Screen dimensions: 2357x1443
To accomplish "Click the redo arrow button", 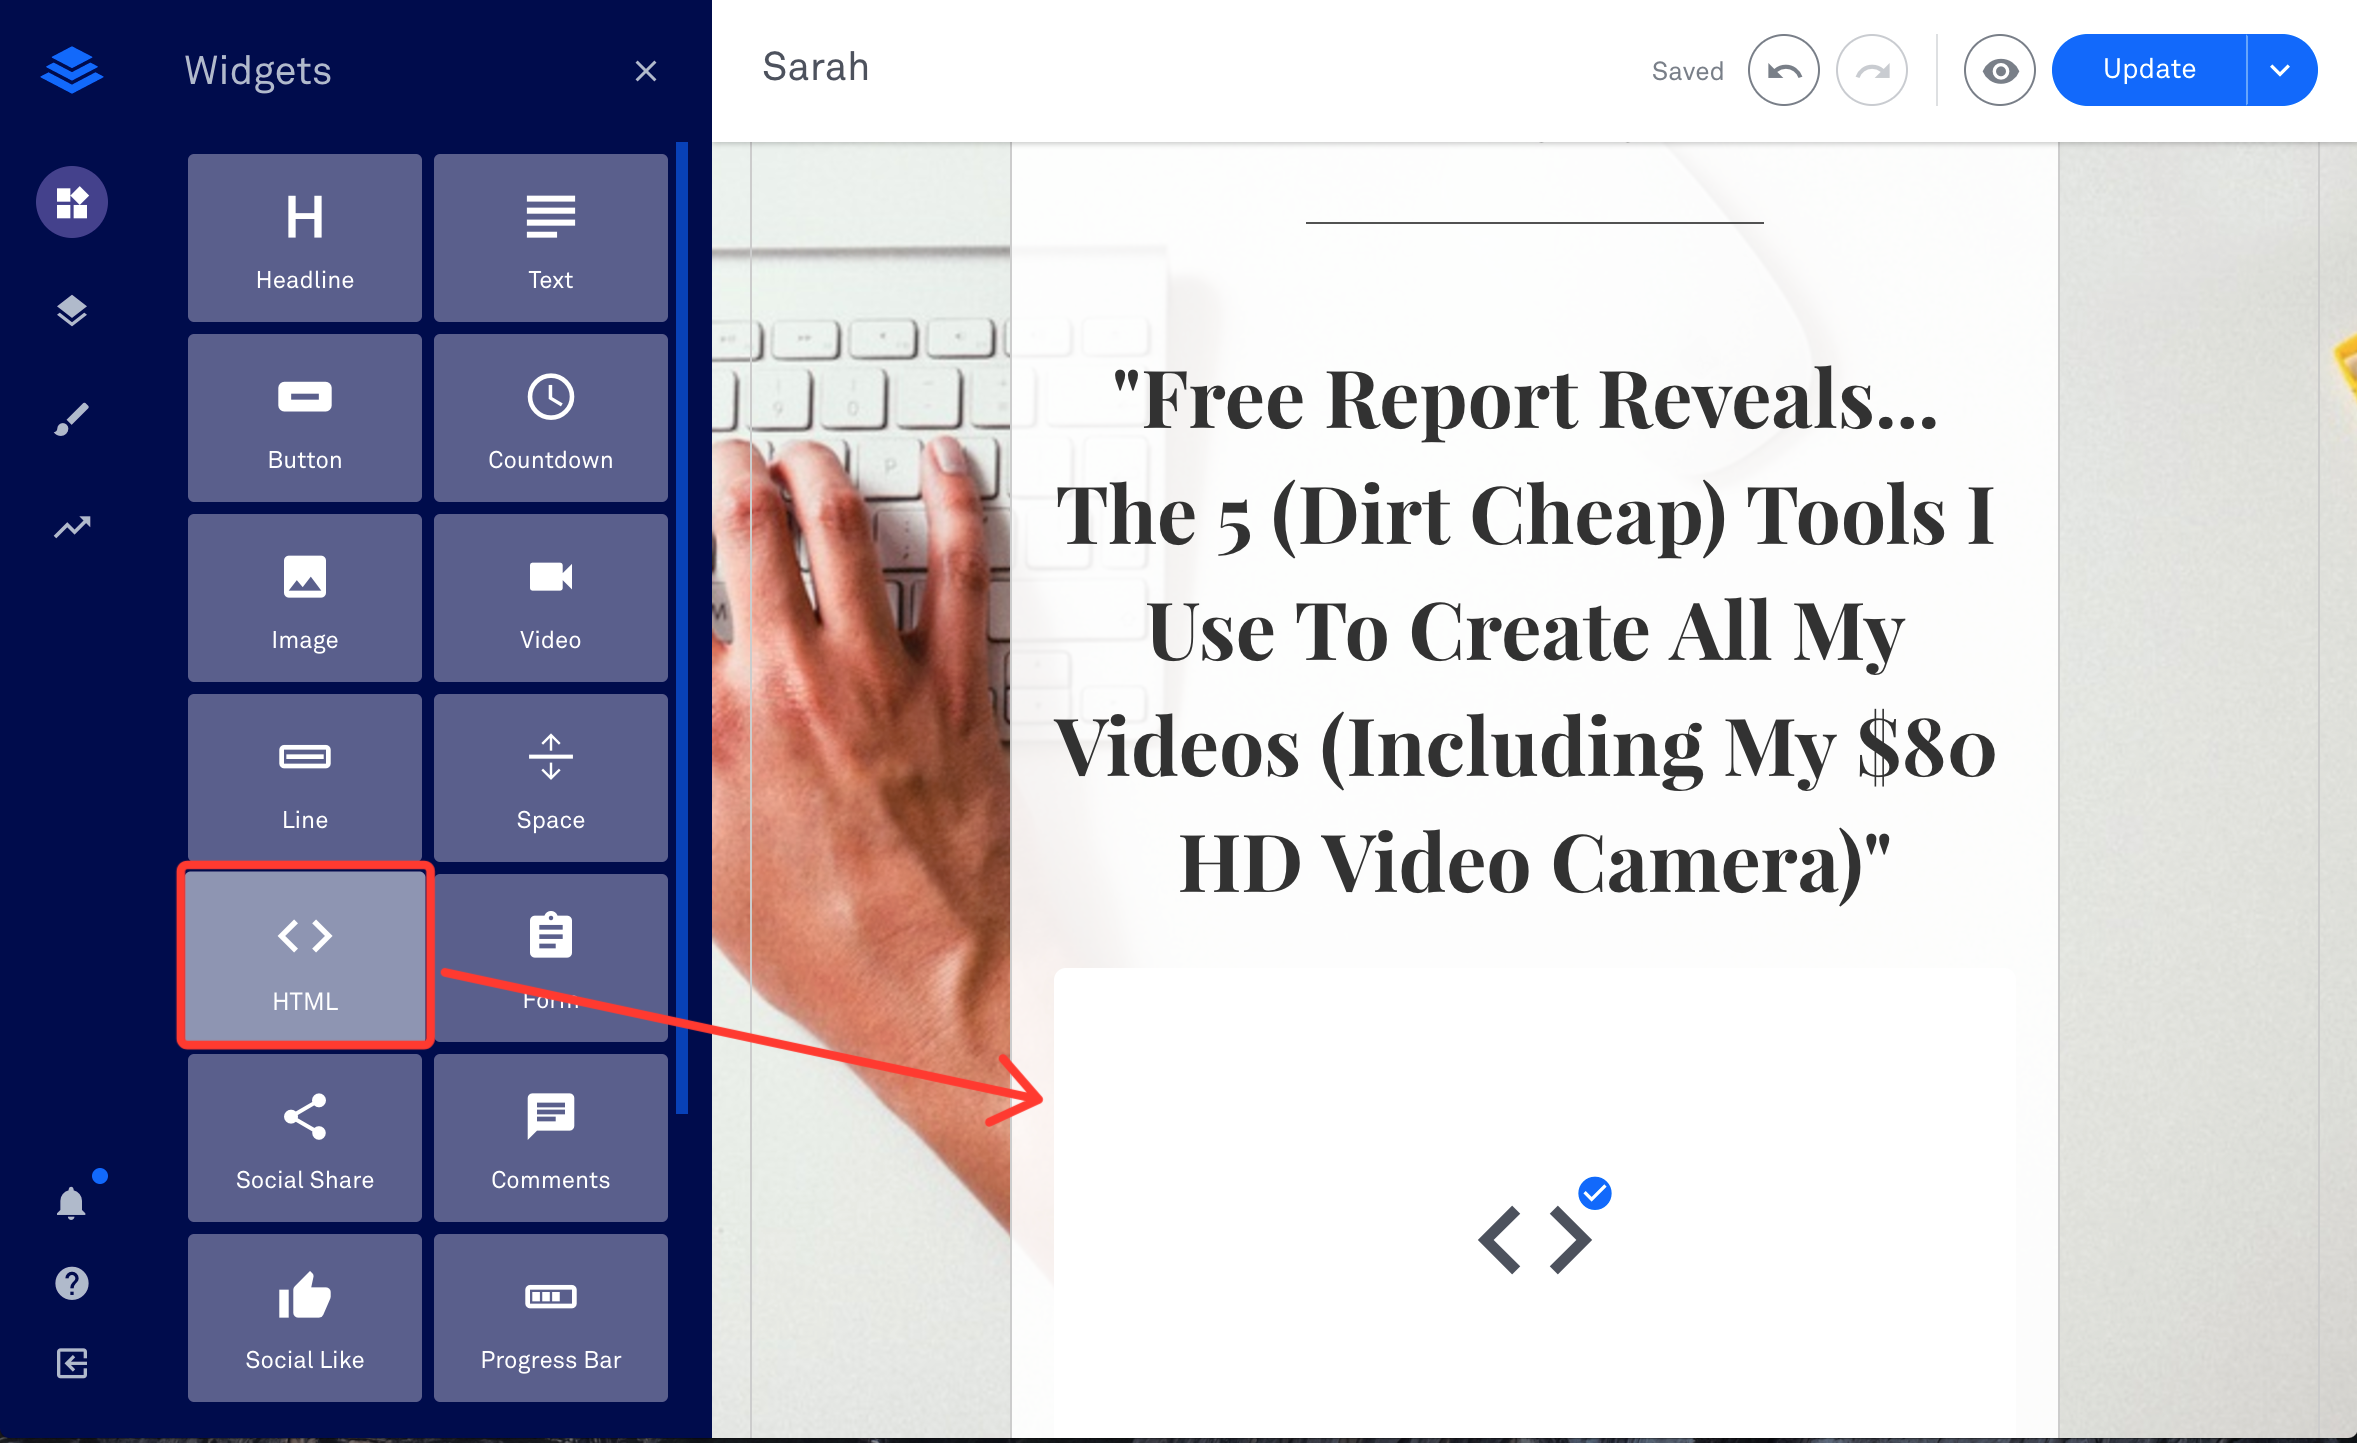I will click(1872, 70).
